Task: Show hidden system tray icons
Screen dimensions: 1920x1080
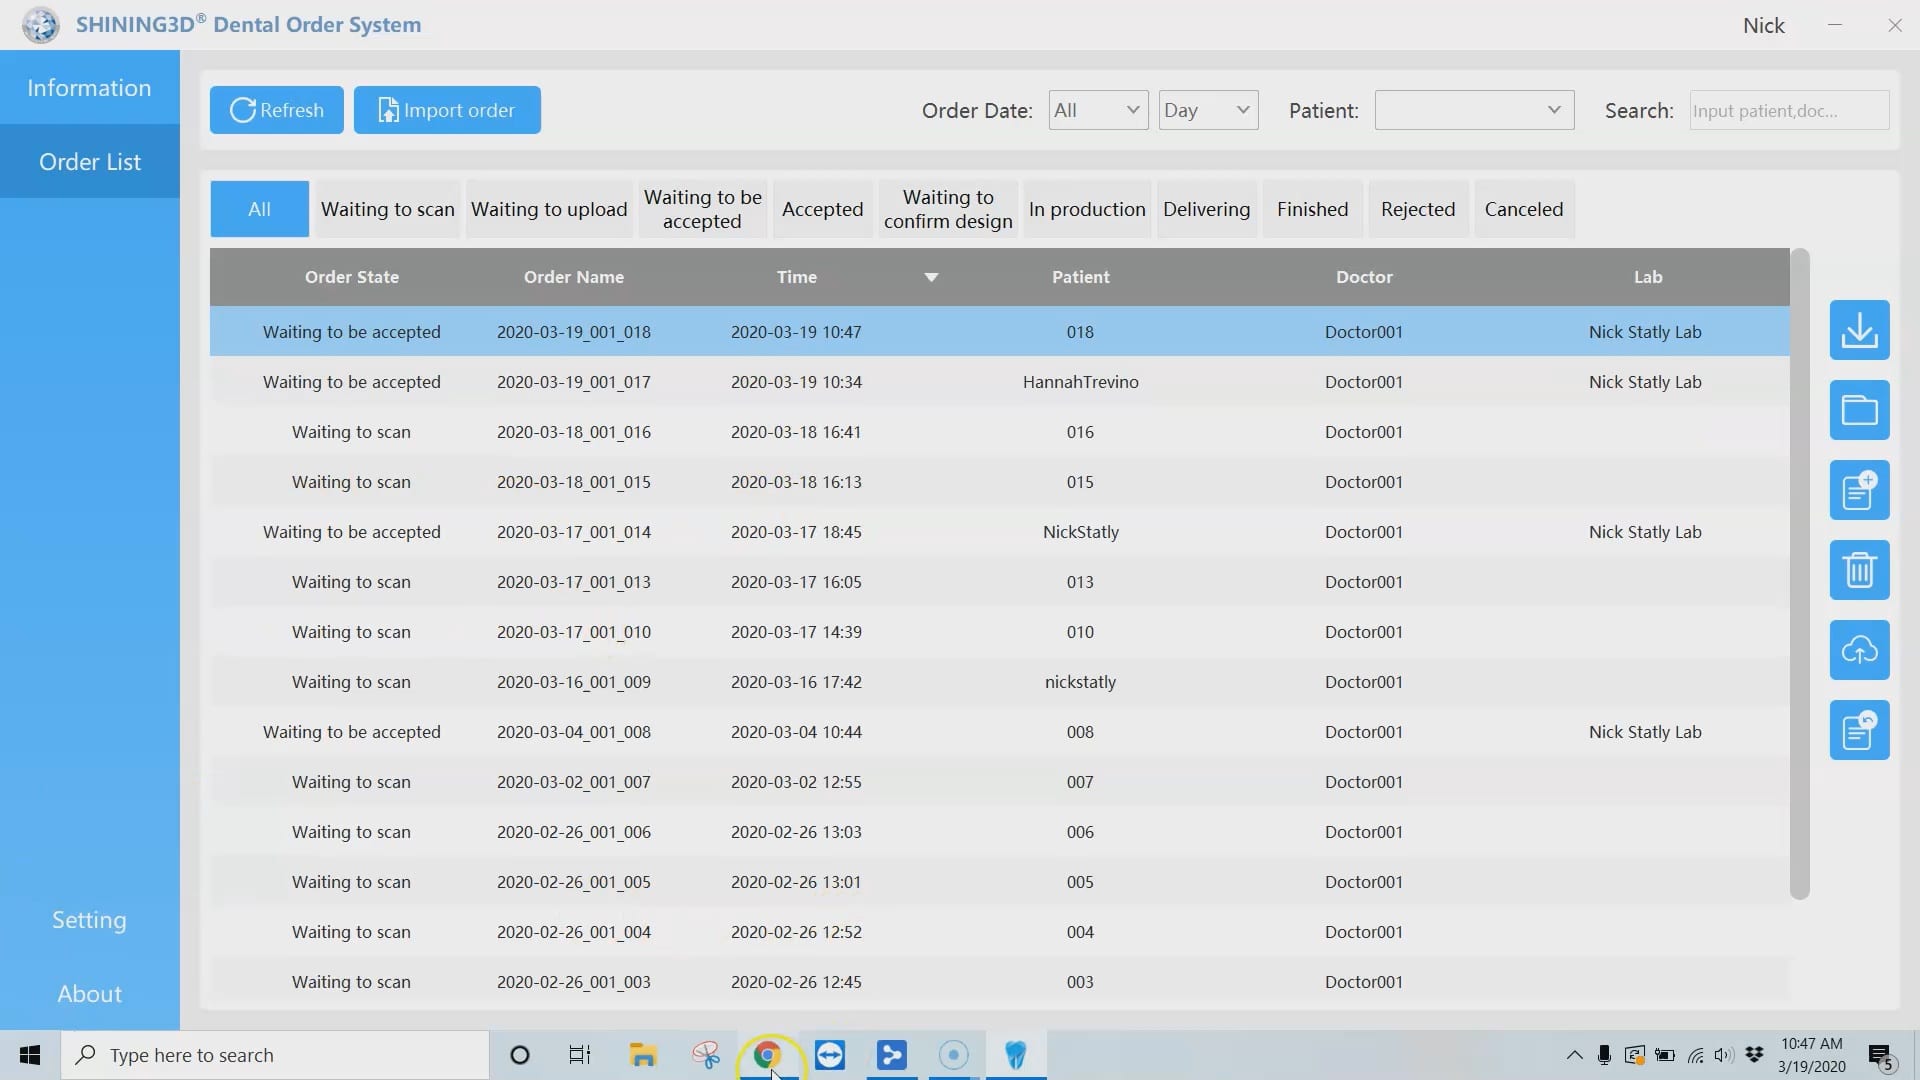Action: [x=1574, y=1055]
